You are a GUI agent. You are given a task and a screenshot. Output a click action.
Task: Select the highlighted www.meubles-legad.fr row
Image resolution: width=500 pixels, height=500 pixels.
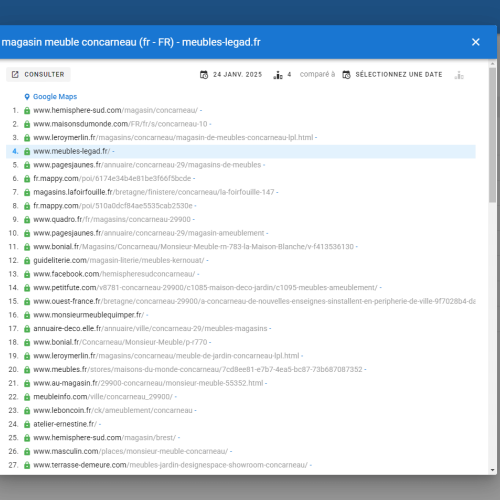pyautogui.click(x=241, y=151)
